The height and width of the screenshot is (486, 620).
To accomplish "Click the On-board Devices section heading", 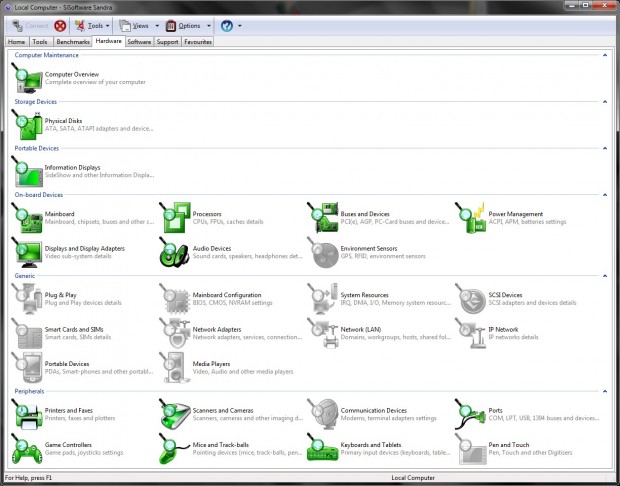I will (39, 195).
